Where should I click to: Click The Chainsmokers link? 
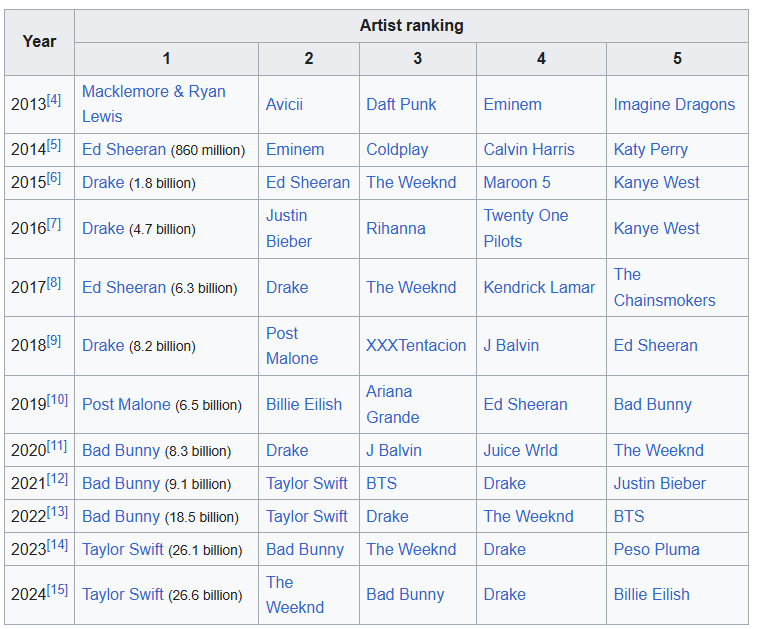coord(664,287)
